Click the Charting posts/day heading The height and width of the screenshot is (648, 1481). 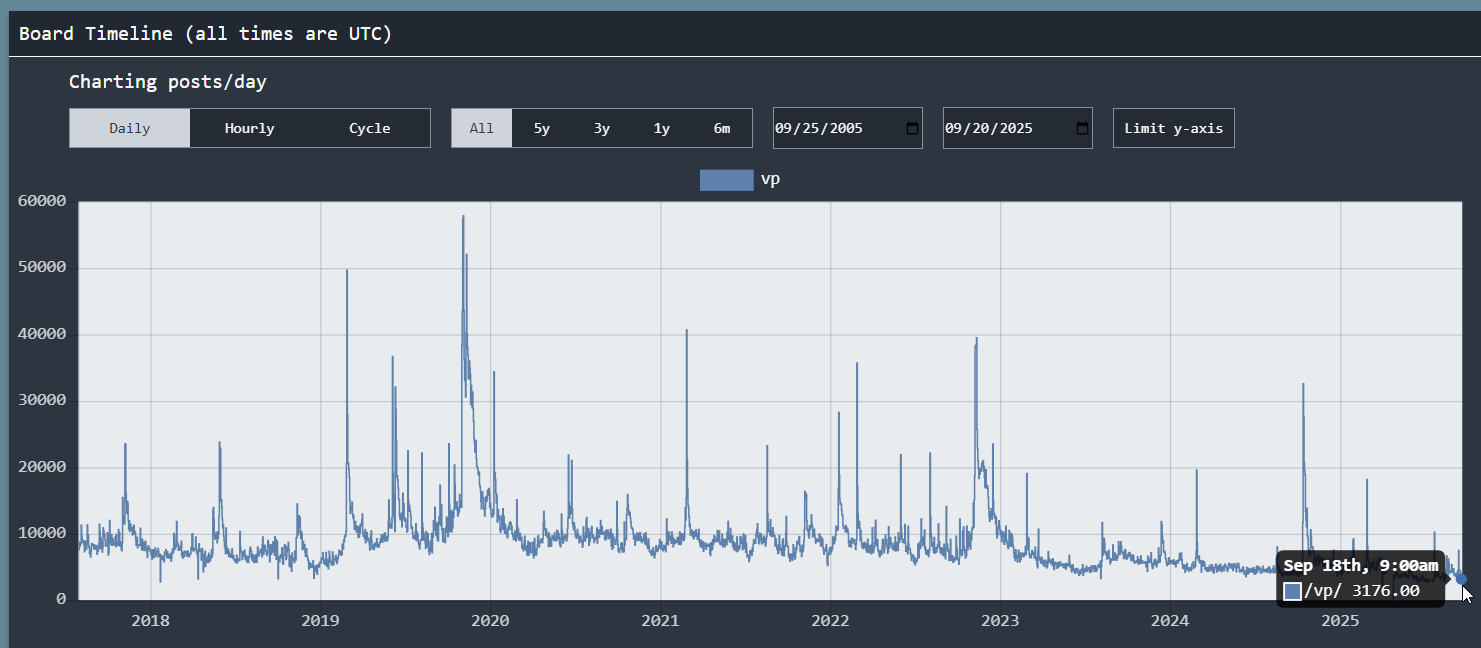tap(168, 82)
